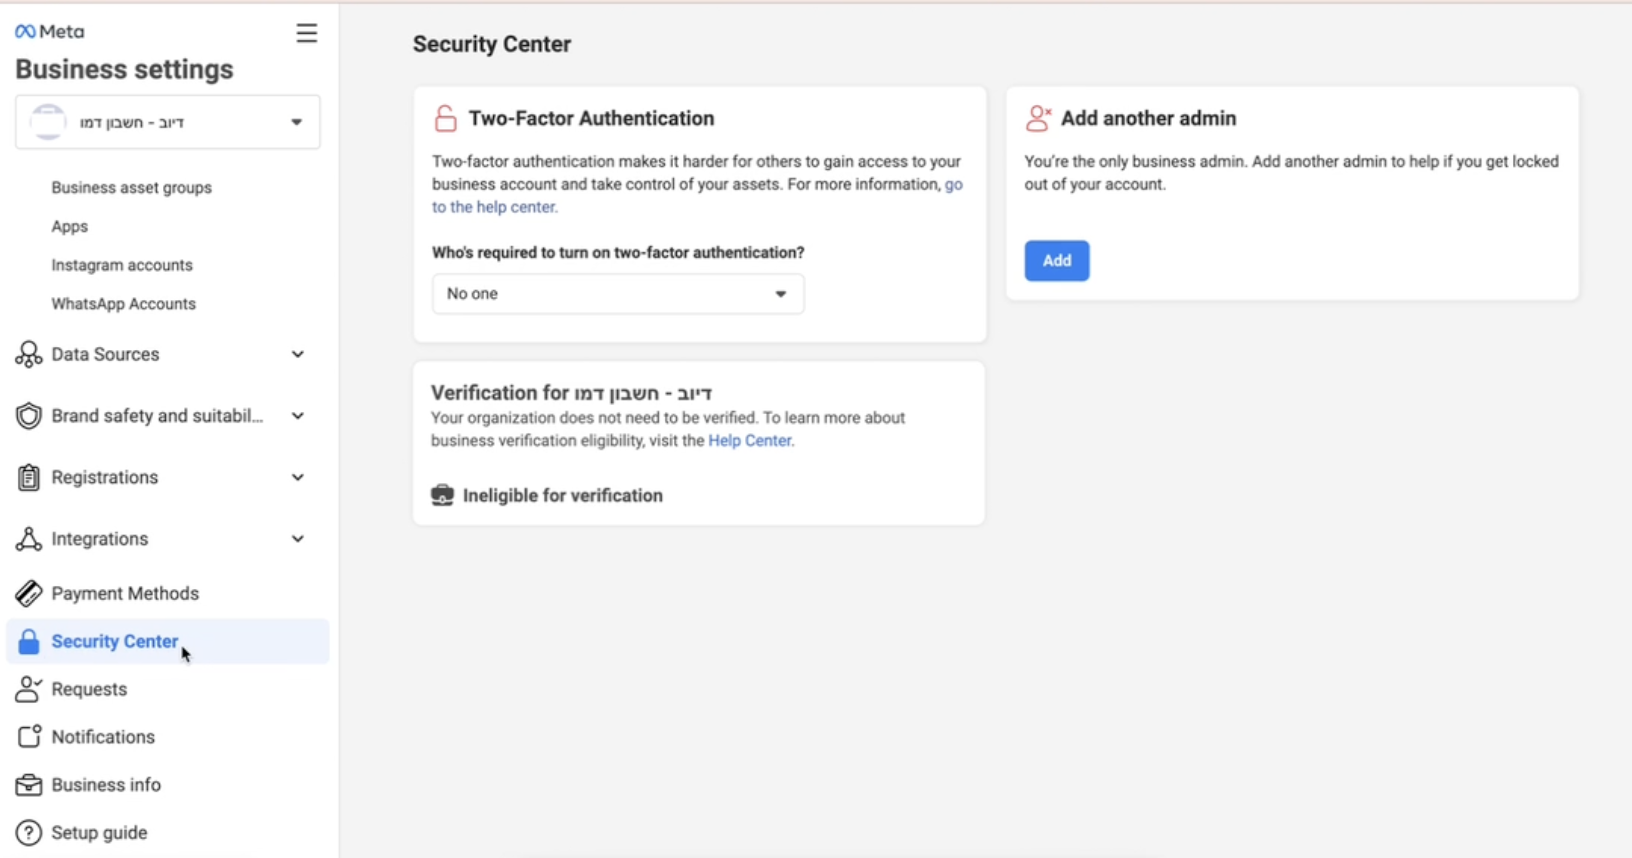Click the Meta logo

point(50,32)
